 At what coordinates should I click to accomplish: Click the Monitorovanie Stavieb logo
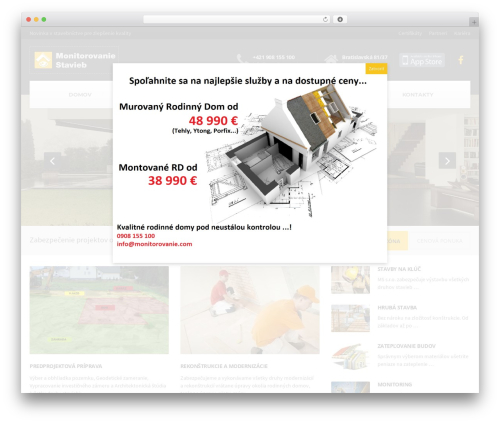coord(74,60)
